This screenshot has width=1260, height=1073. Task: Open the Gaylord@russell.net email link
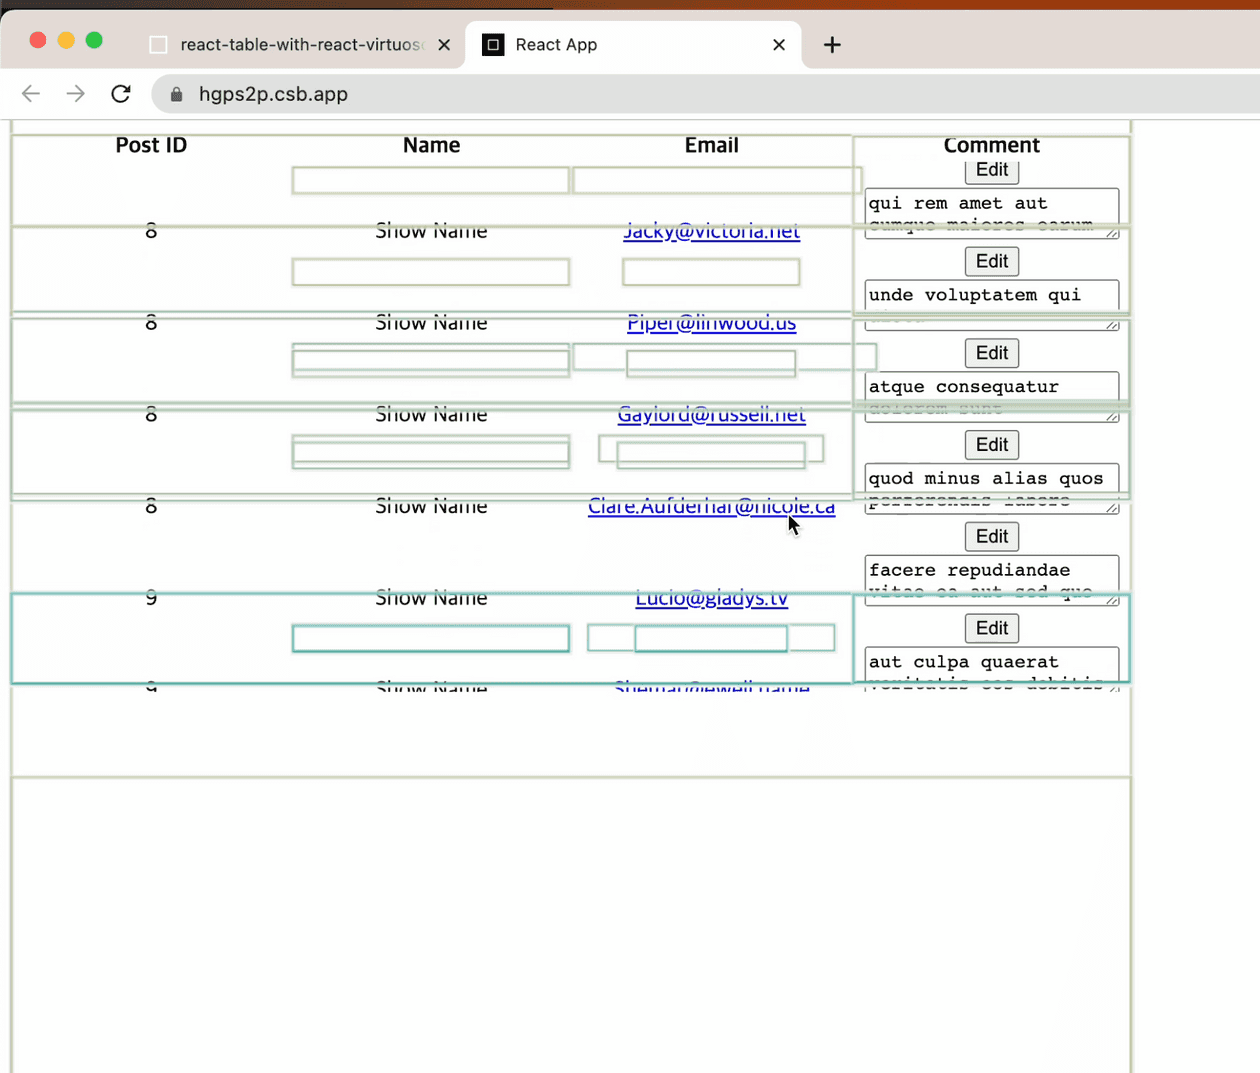(711, 414)
